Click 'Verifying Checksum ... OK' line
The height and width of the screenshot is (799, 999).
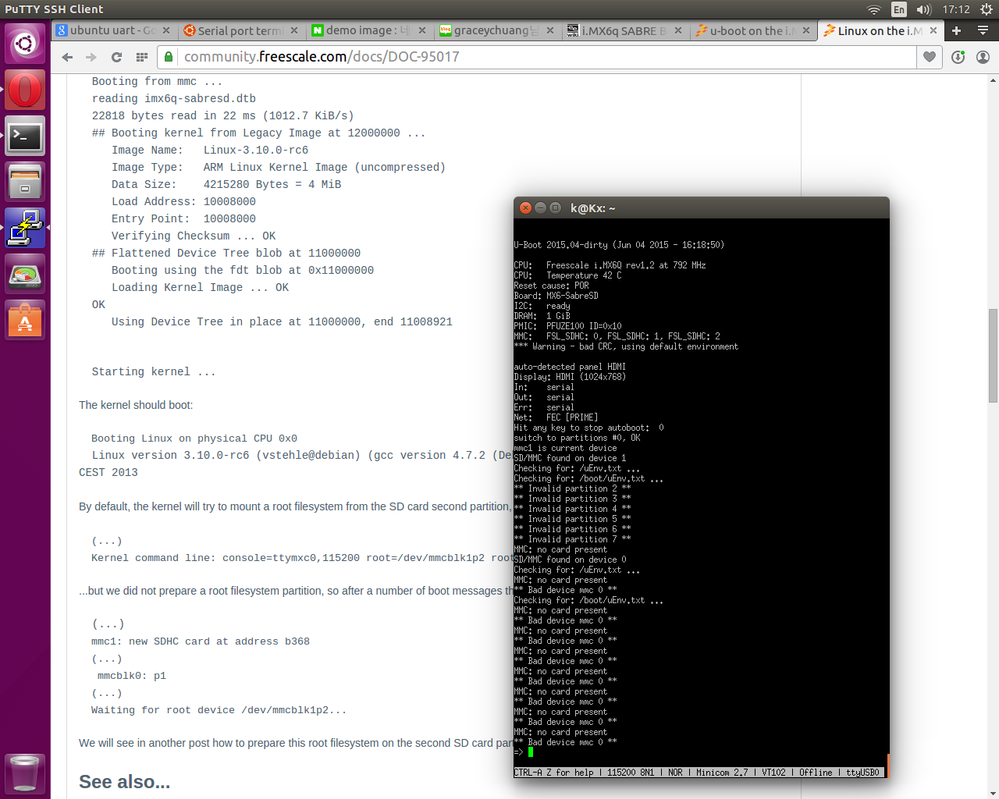(194, 236)
